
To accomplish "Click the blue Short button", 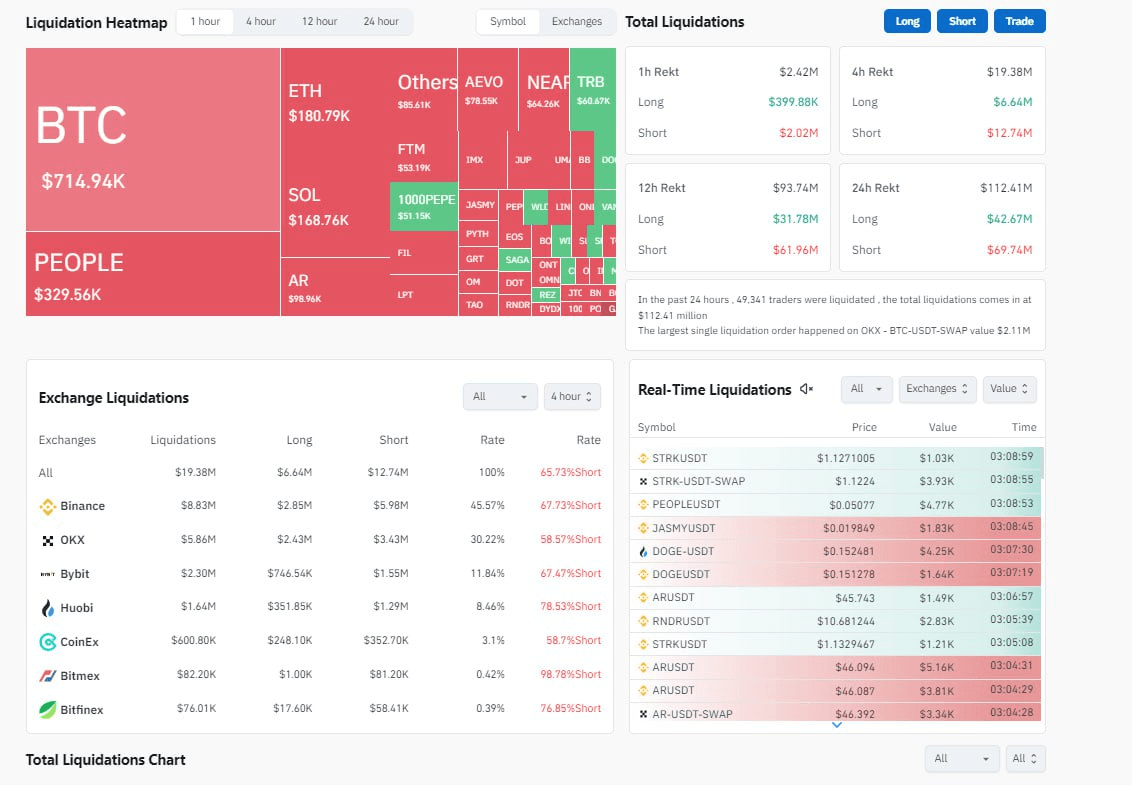I will (962, 22).
